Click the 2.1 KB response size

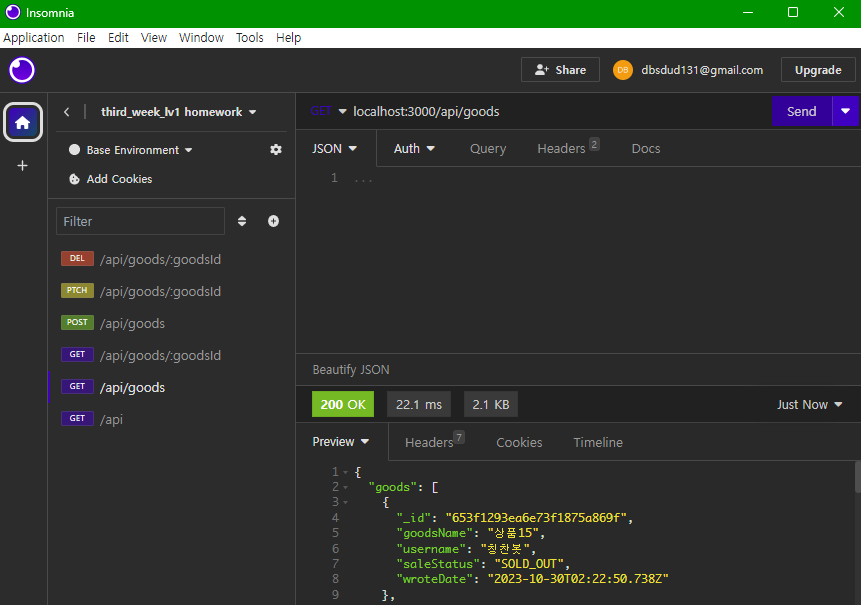(491, 404)
